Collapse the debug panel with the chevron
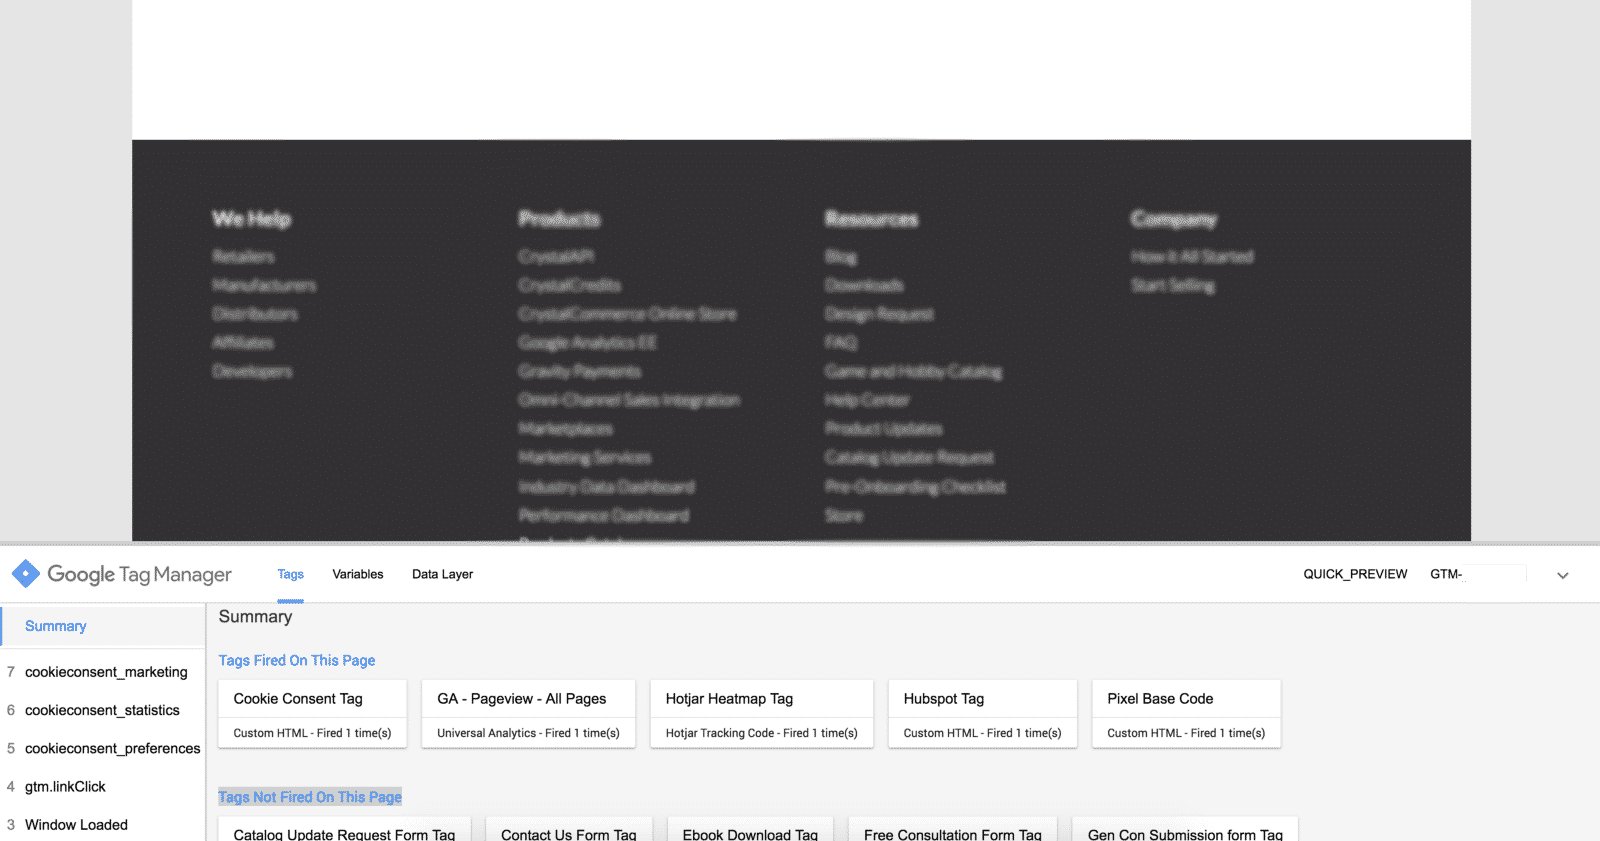 (x=1563, y=575)
